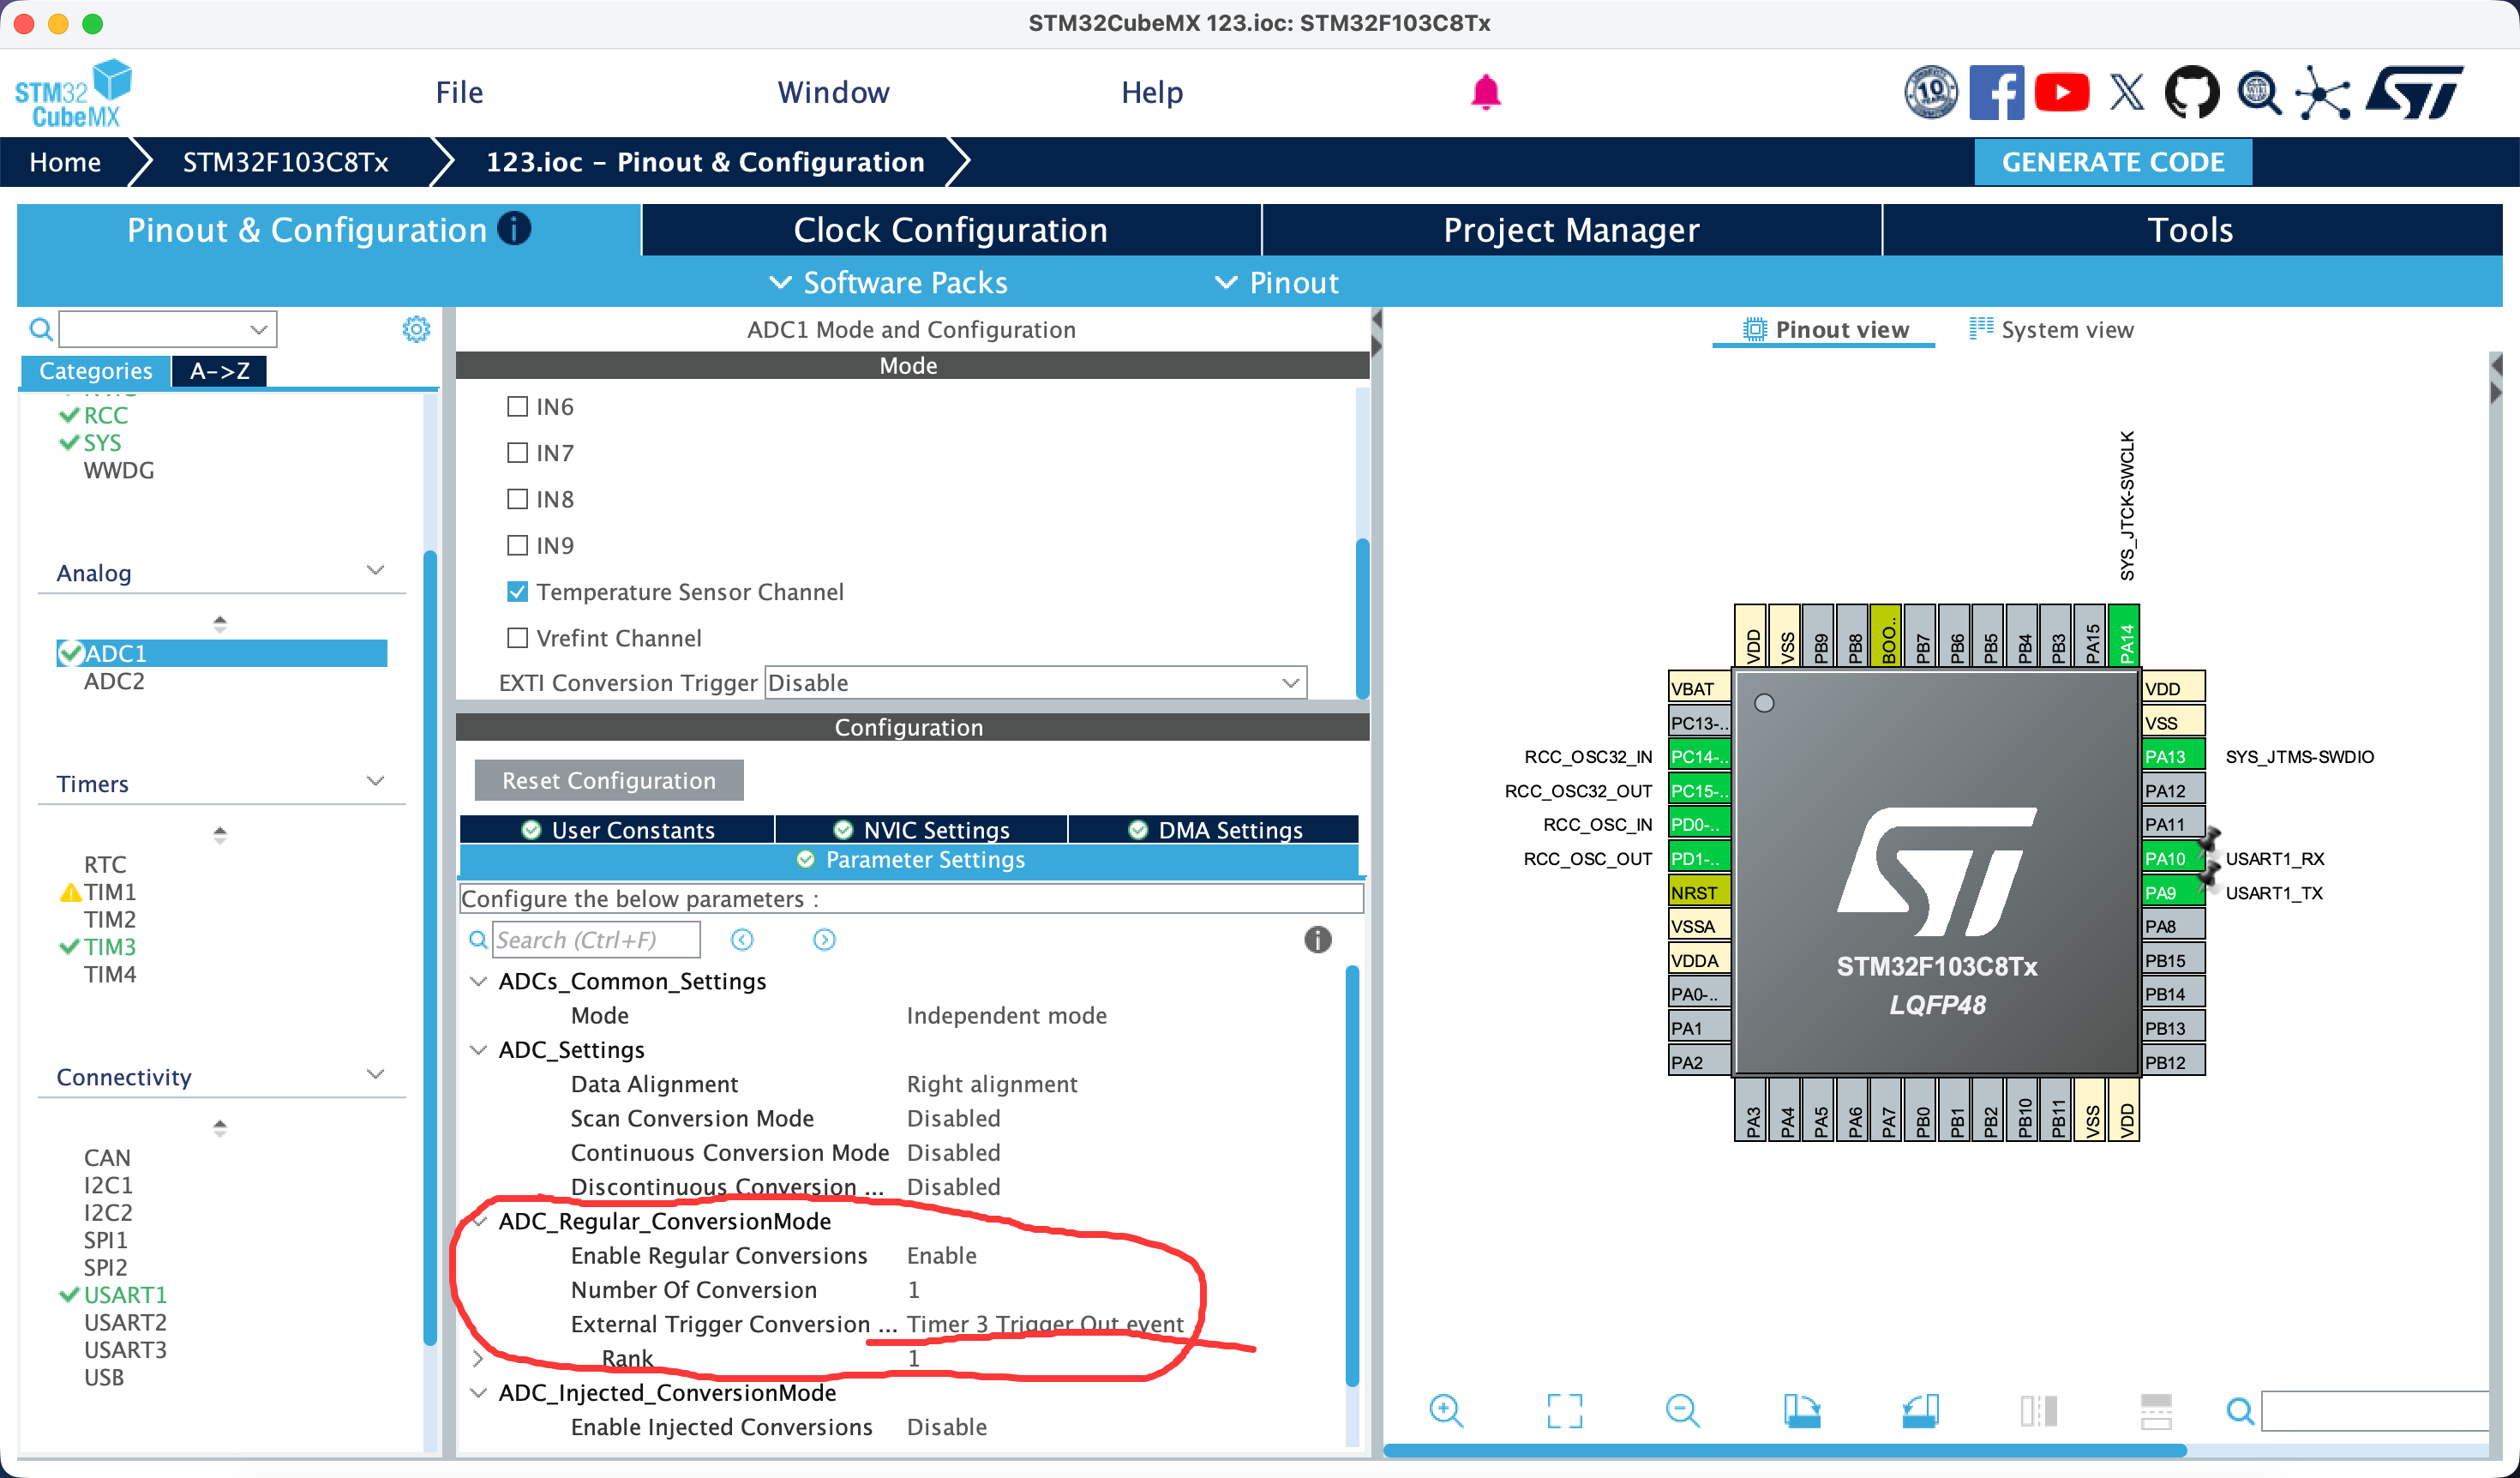Click the 10-year anniversary badge icon
This screenshot has width=2520, height=1478.
pos(1930,93)
